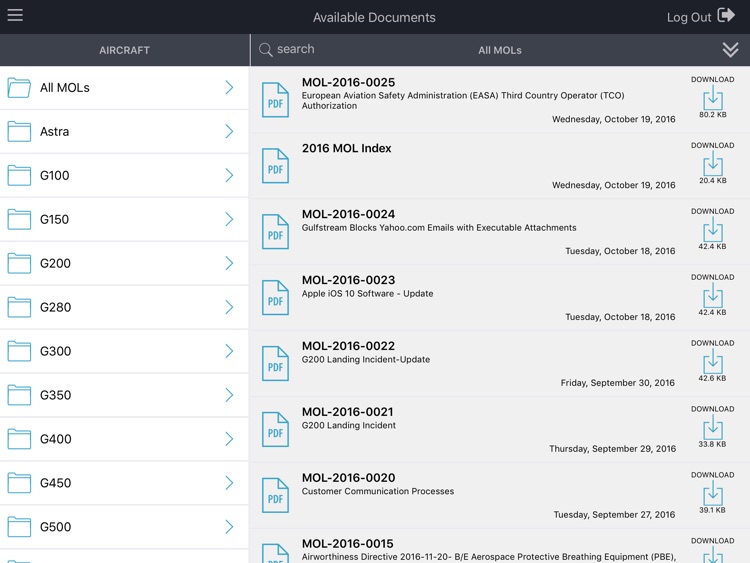Download MOL-2016-0023 document
This screenshot has height=563, width=750.
pyautogui.click(x=713, y=295)
